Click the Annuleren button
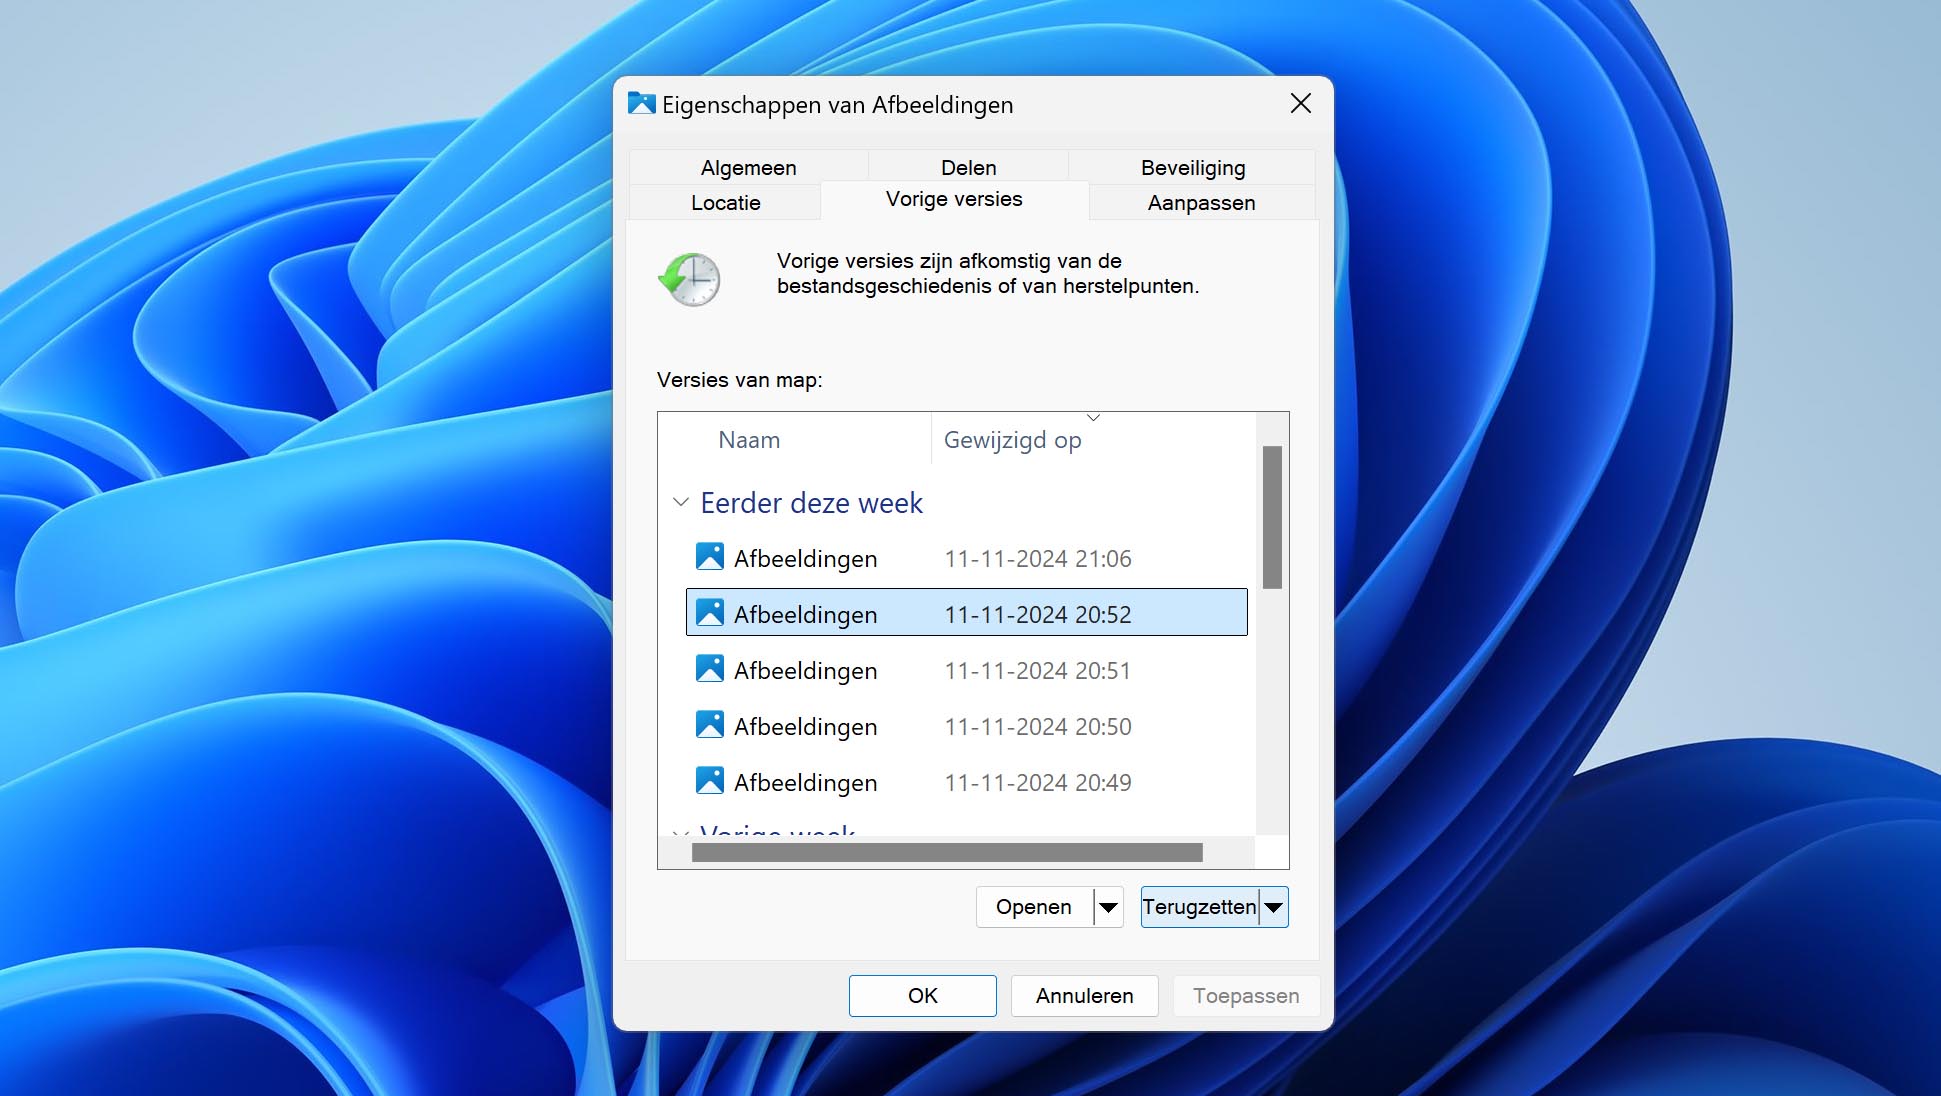 [1084, 996]
